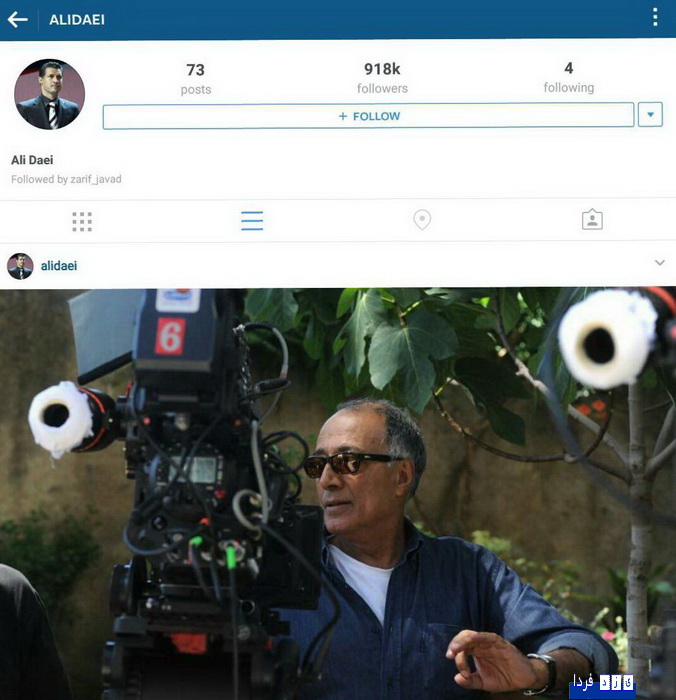Show the tagged photos tab
The height and width of the screenshot is (700, 676).
[x=592, y=220]
